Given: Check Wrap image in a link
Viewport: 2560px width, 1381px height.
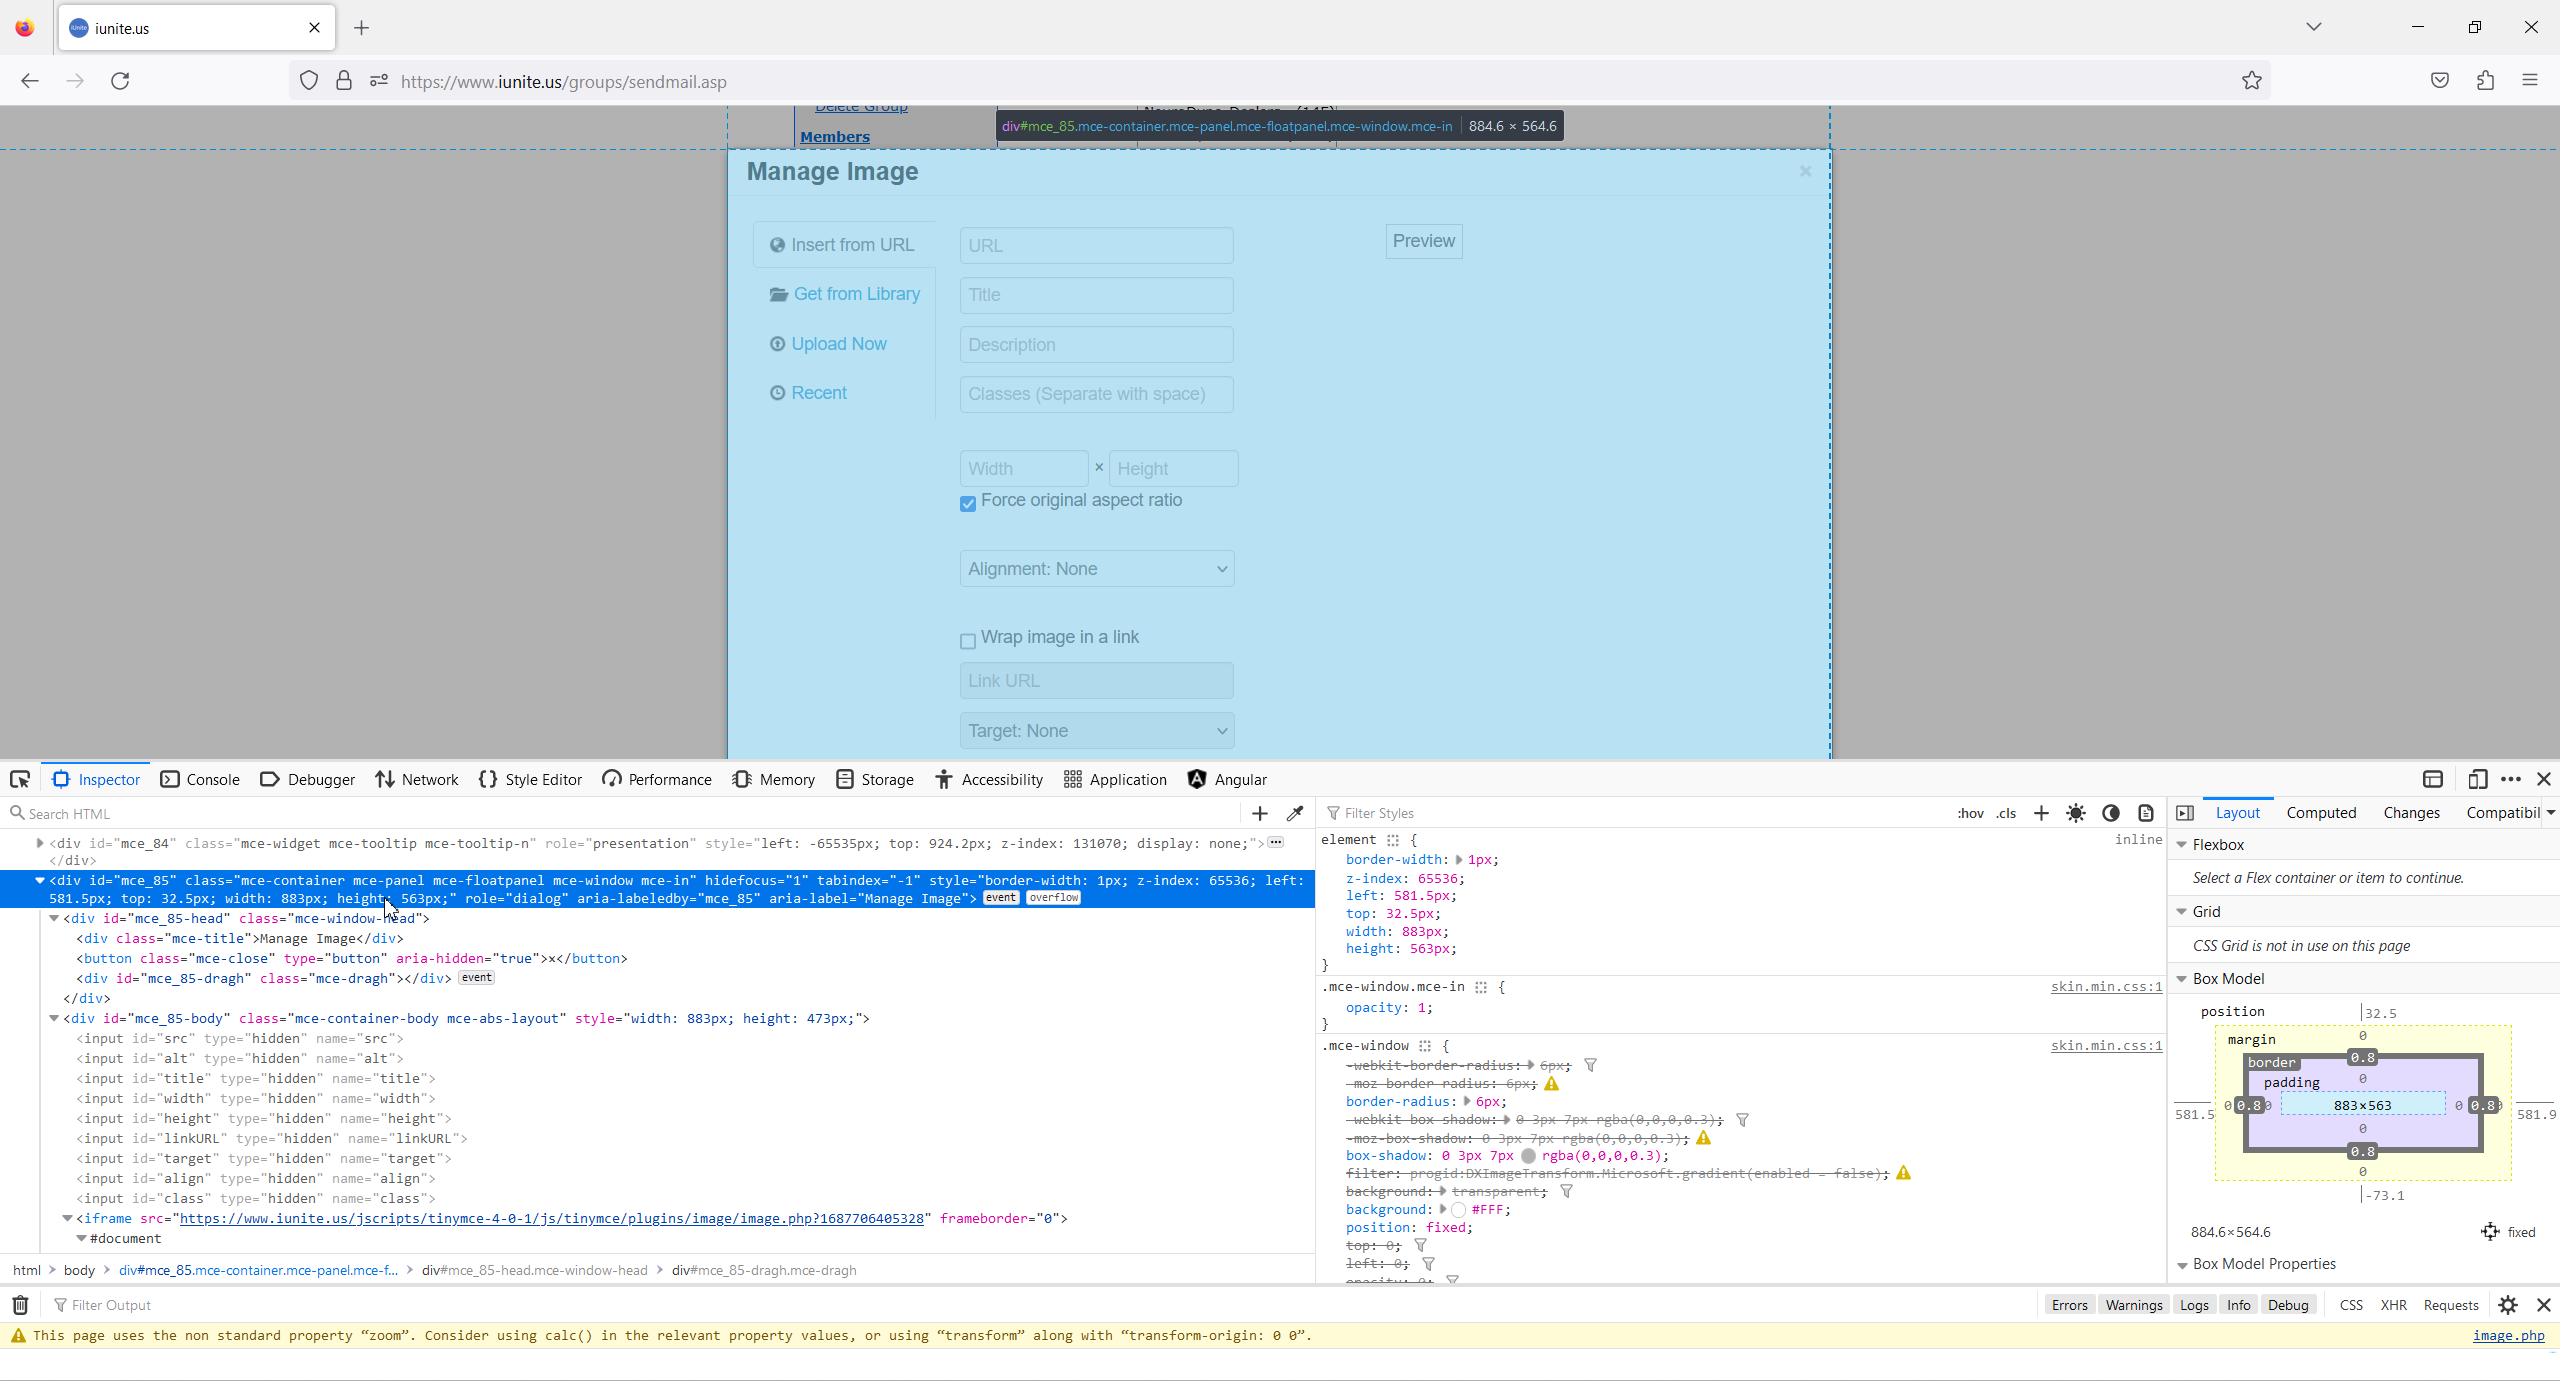Looking at the screenshot, I should pyautogui.click(x=968, y=641).
